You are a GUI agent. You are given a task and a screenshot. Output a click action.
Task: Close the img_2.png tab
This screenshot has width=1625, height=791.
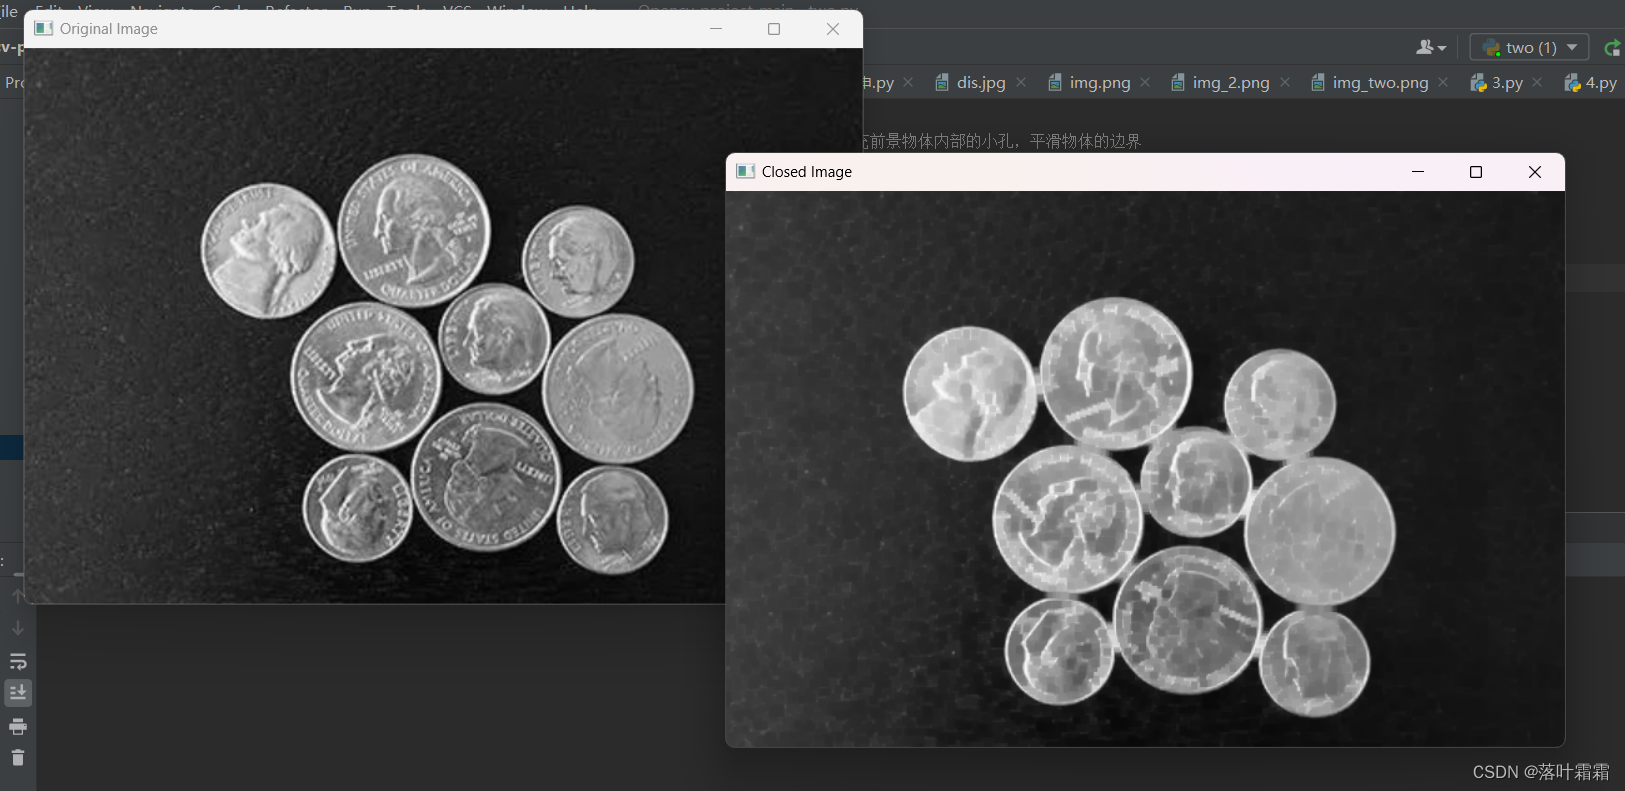(x=1285, y=82)
